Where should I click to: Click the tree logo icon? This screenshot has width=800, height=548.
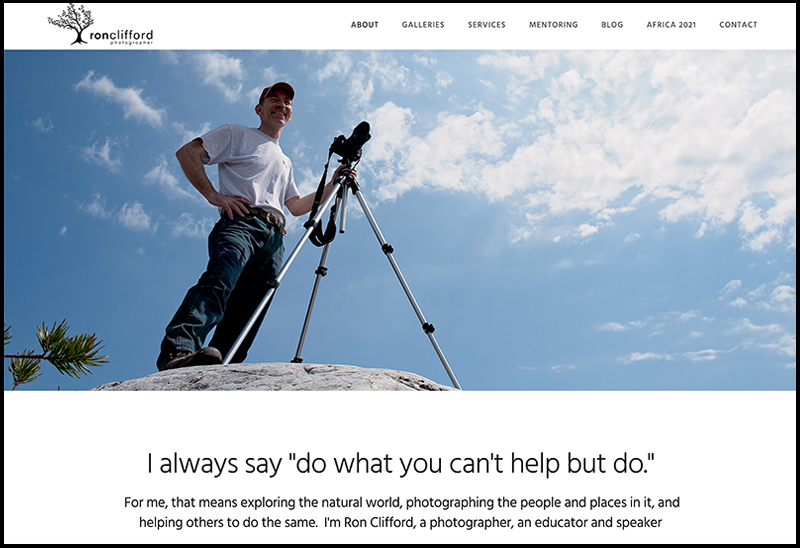[x=71, y=23]
